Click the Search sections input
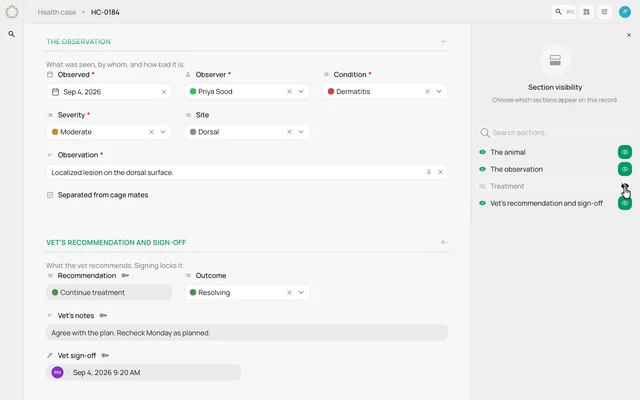Screen dimensions: 640x400 [x=555, y=133]
